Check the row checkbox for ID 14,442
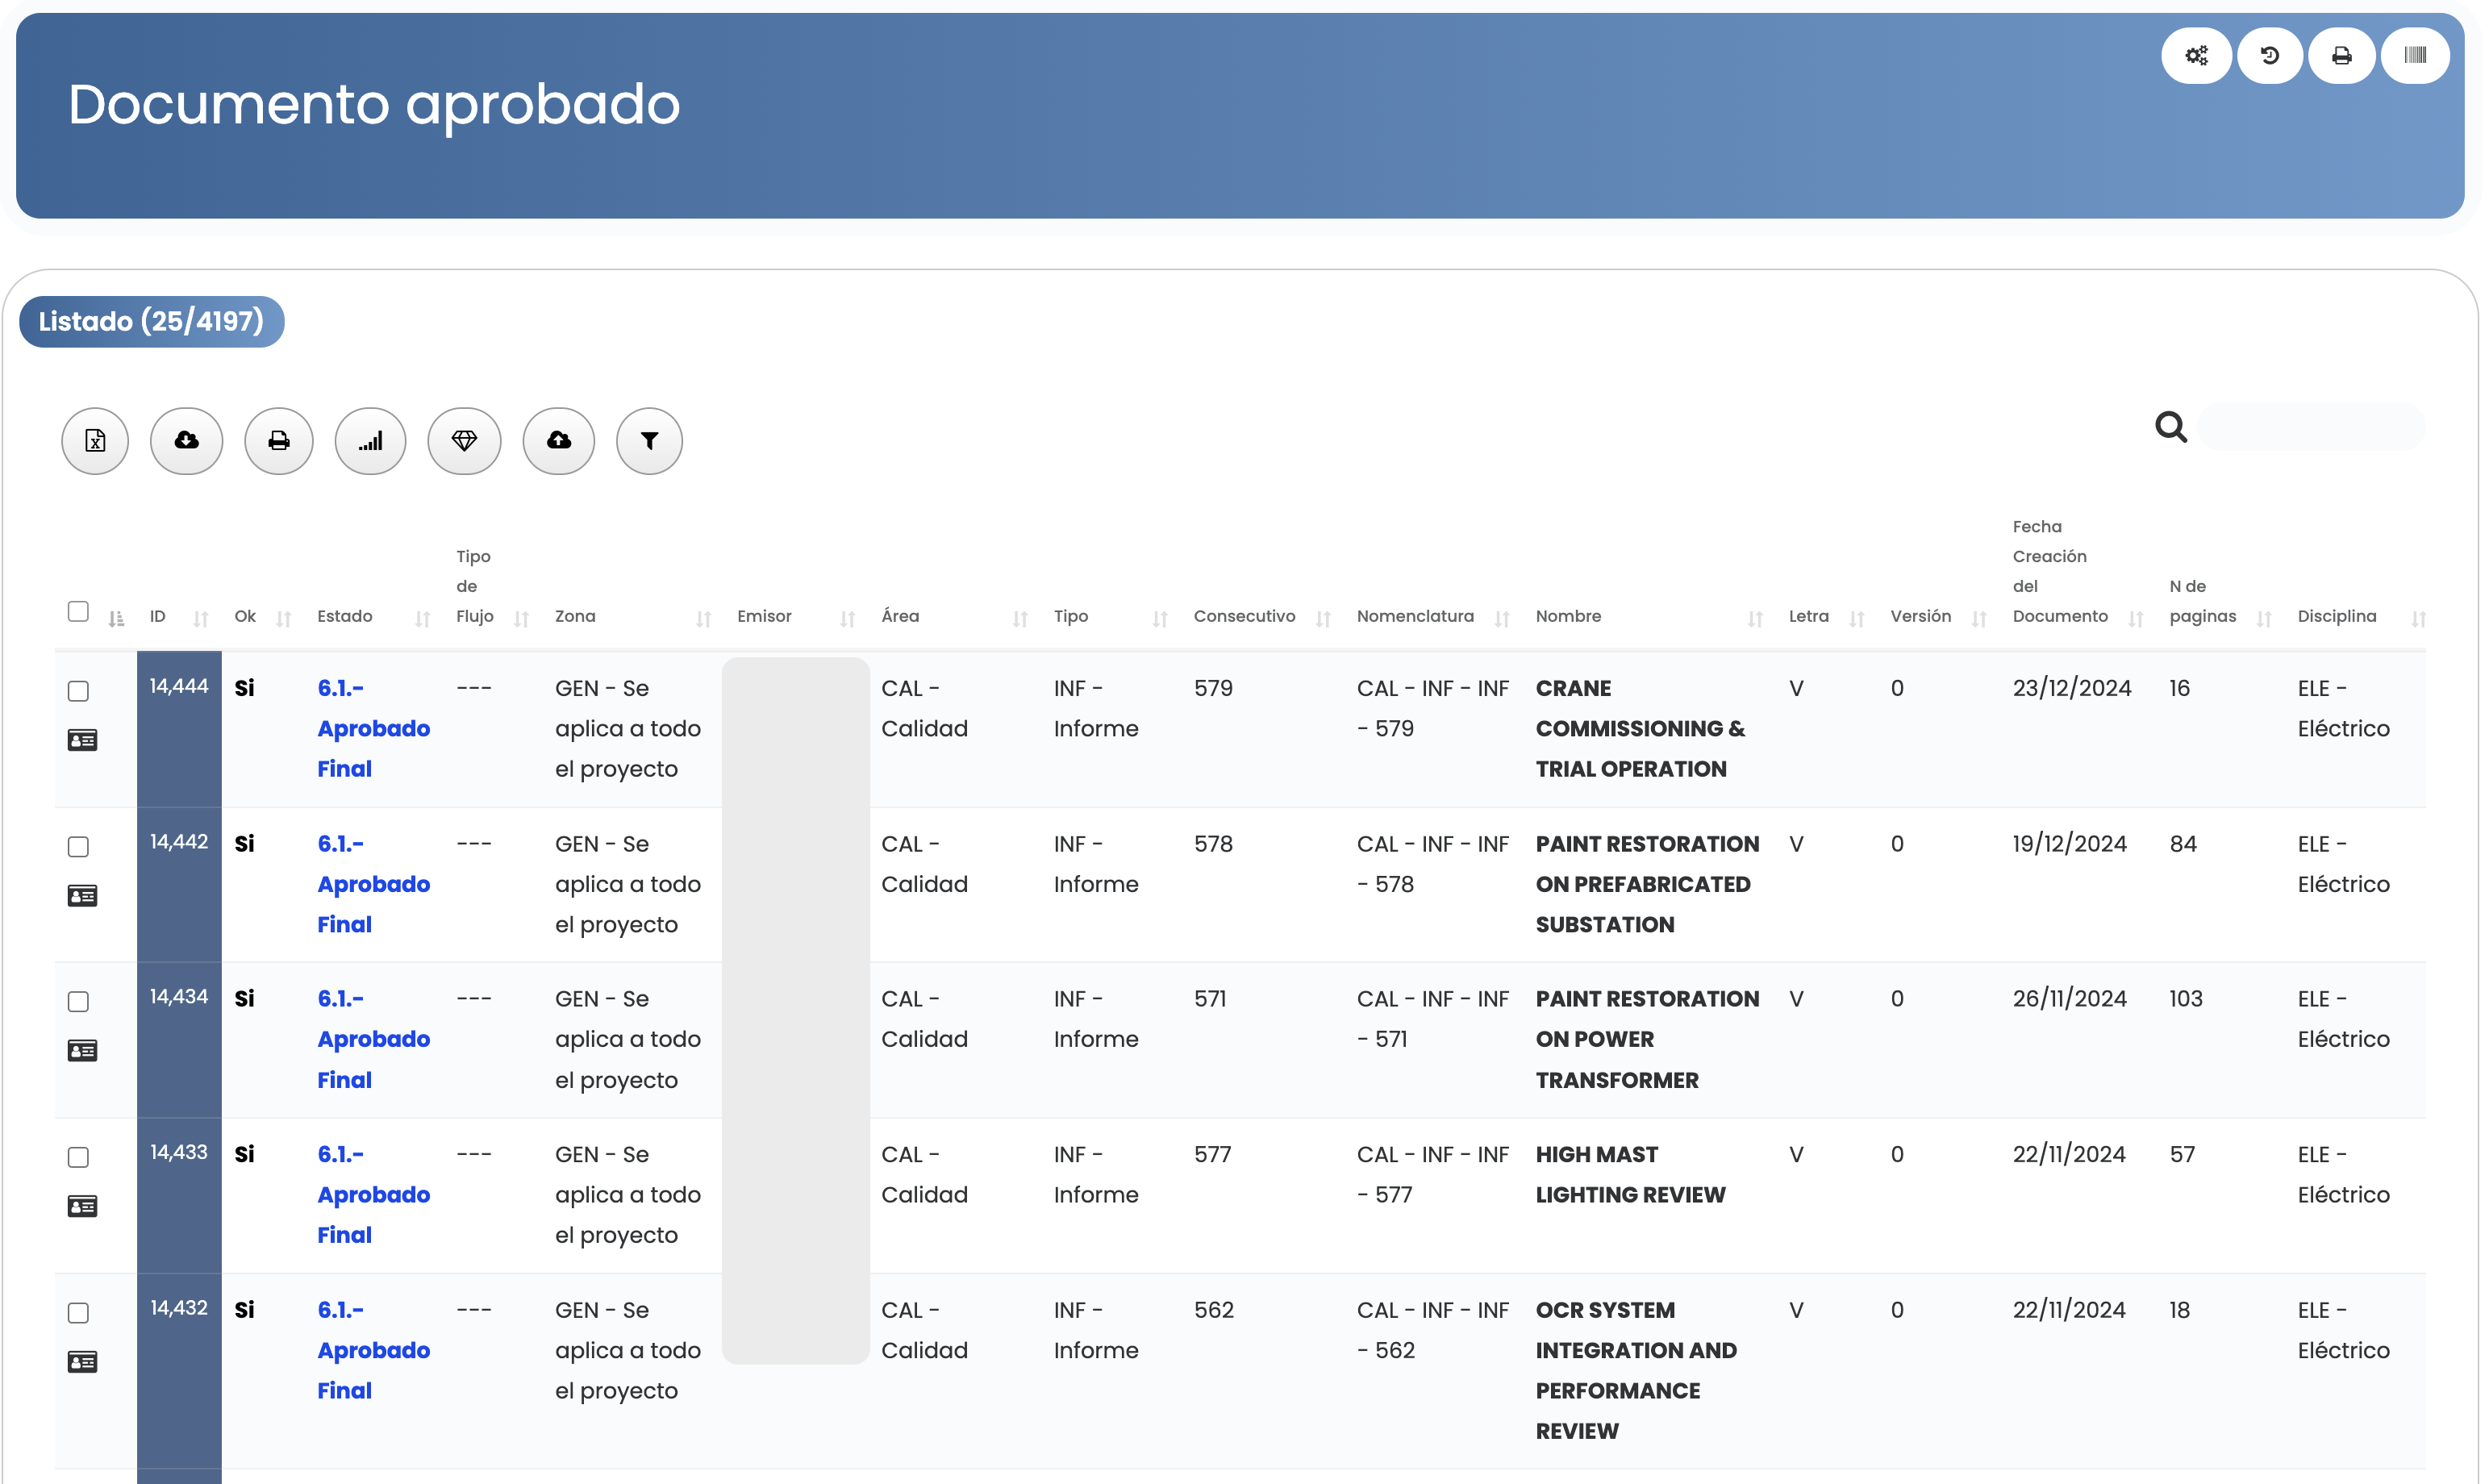This screenshot has height=1484, width=2489. pyautogui.click(x=78, y=847)
